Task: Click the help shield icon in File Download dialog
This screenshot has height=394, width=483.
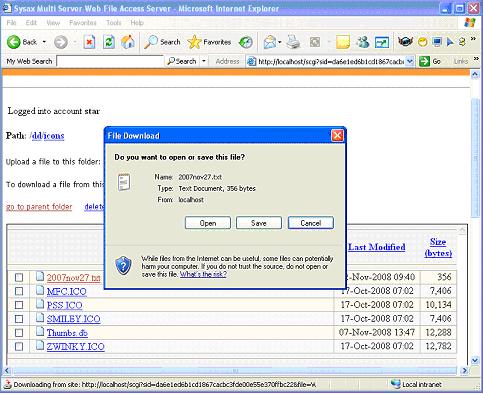Action: point(123,266)
